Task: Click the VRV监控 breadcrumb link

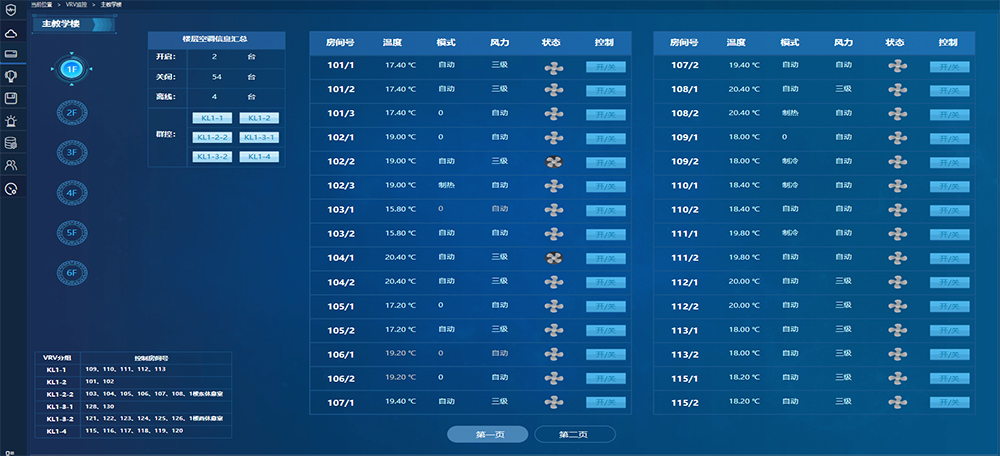Action: (78, 5)
